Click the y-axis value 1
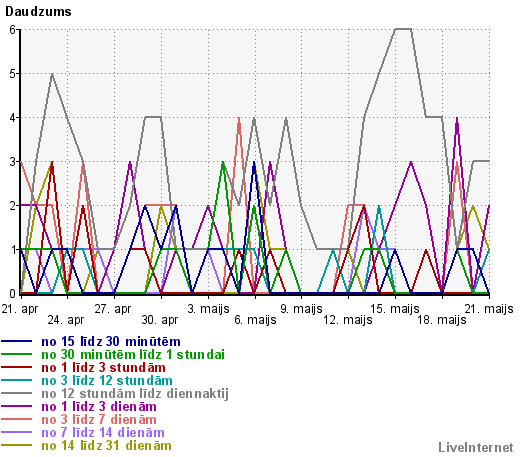 [x=13, y=250]
